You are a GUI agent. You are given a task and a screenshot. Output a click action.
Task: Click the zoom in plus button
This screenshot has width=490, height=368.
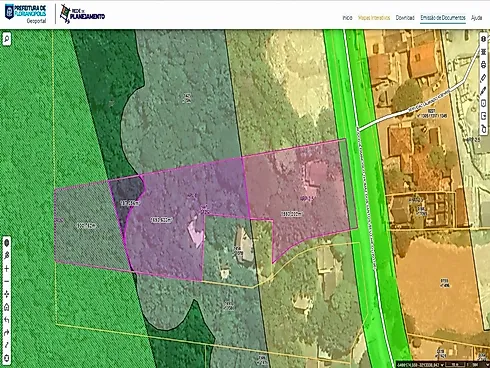[7, 269]
